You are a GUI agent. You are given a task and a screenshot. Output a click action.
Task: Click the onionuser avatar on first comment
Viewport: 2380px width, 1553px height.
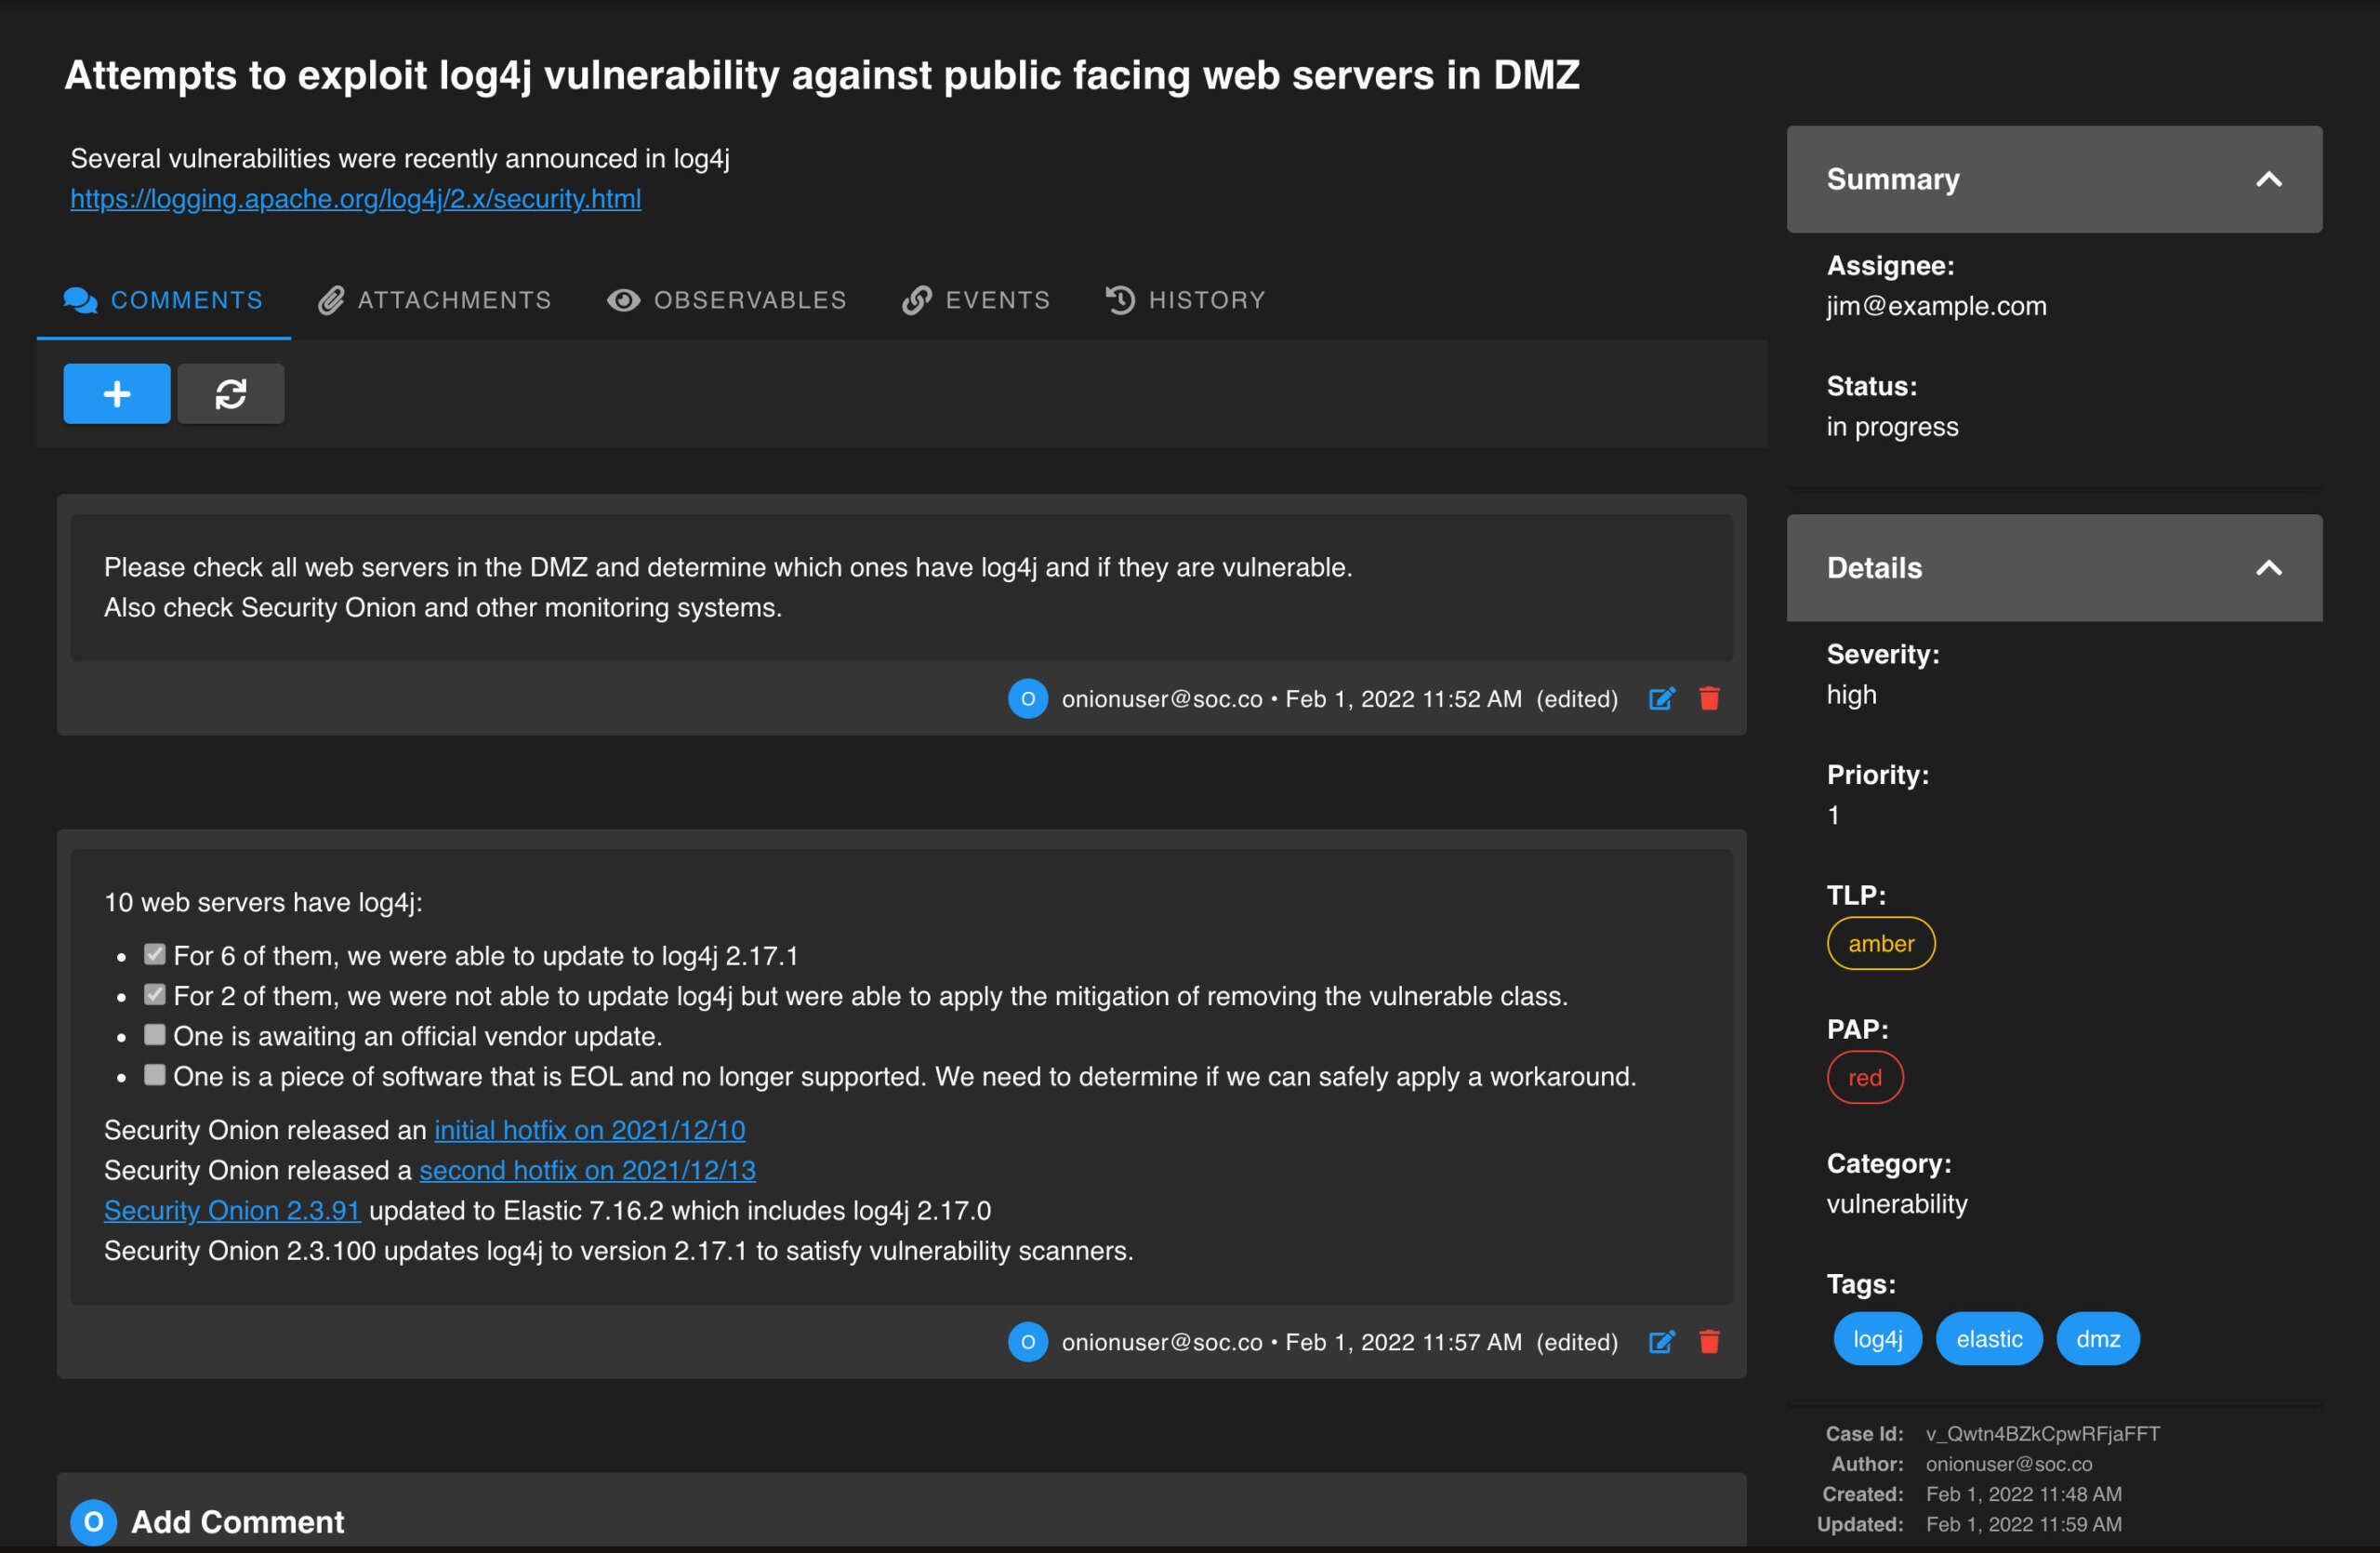coord(1027,698)
